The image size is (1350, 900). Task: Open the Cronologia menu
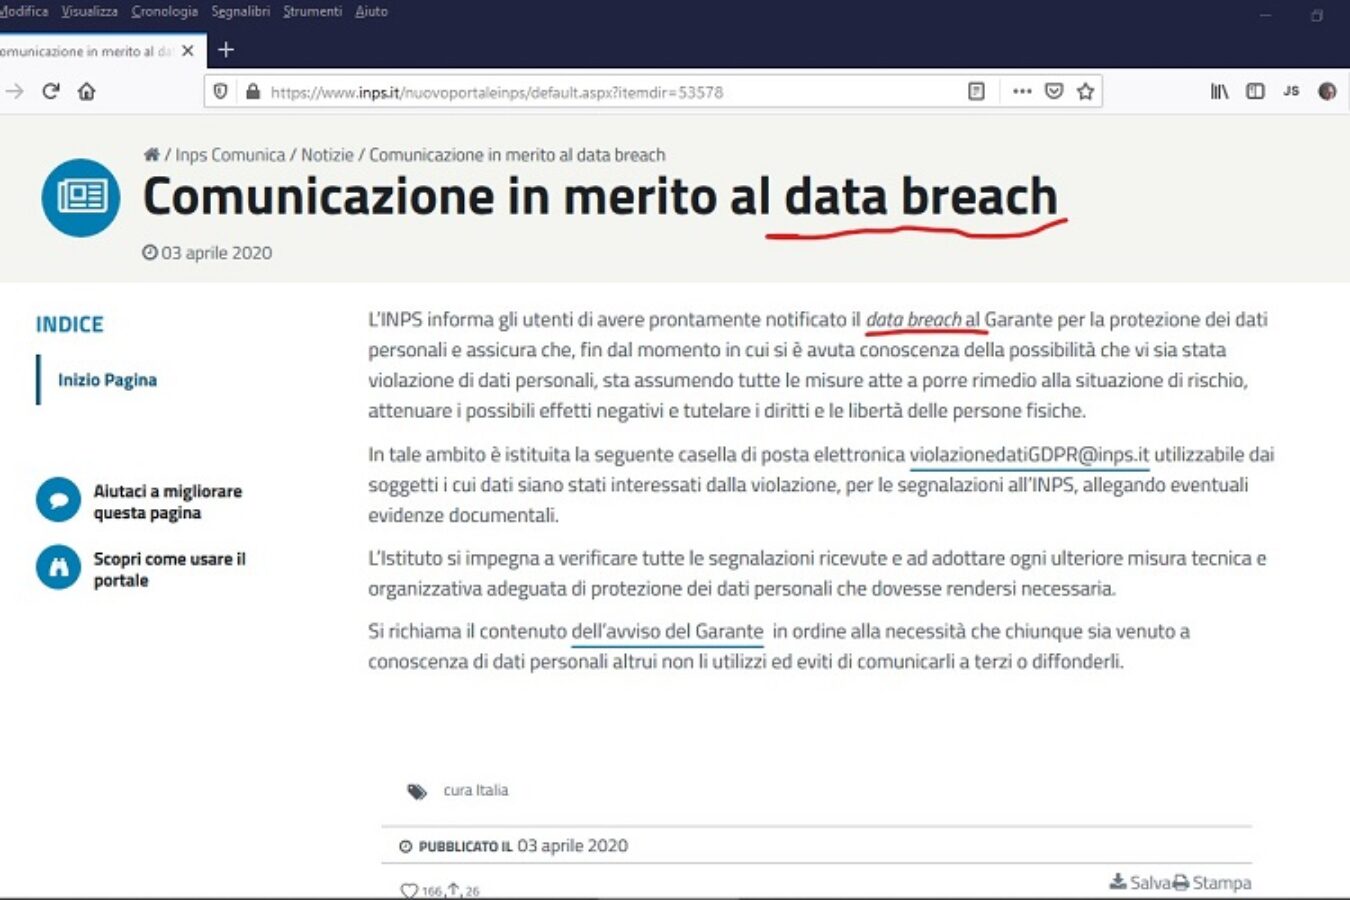click(164, 11)
